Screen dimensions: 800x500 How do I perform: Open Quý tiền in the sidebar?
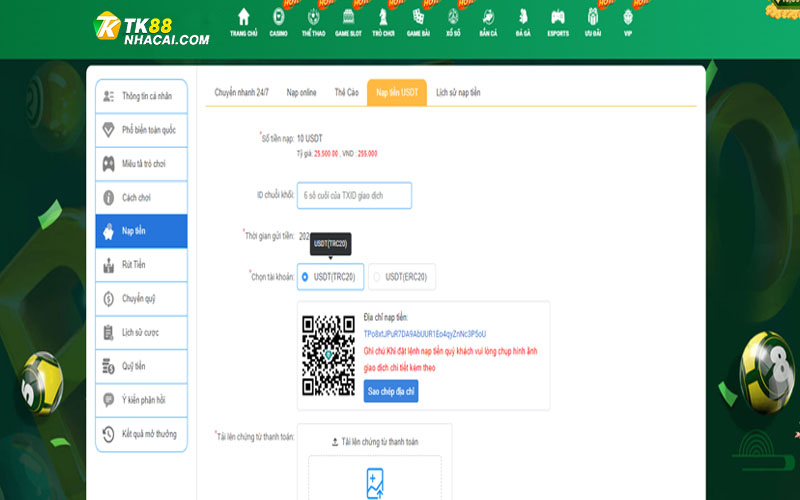(x=141, y=366)
